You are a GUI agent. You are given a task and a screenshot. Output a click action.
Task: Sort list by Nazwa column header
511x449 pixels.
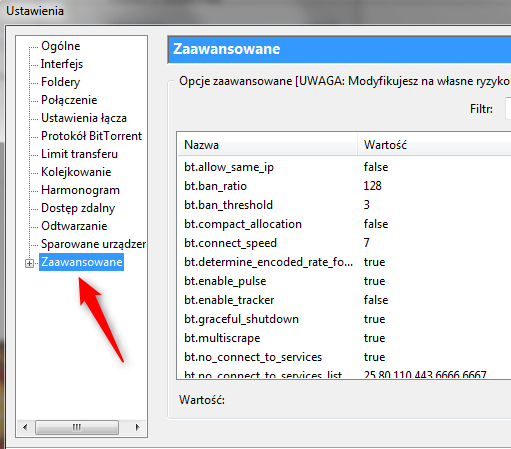[x=268, y=145]
